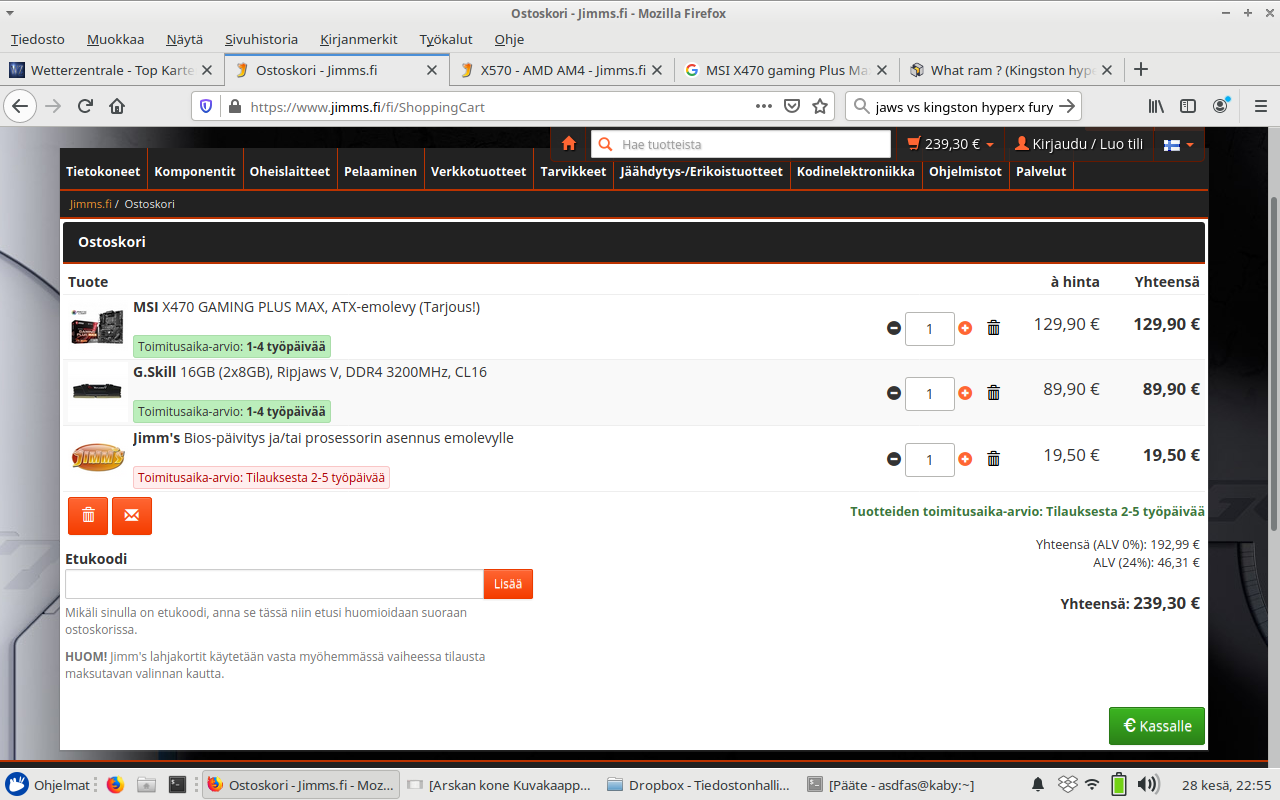Open the Firefox Library icon
The image size is (1280, 800).
1156,106
